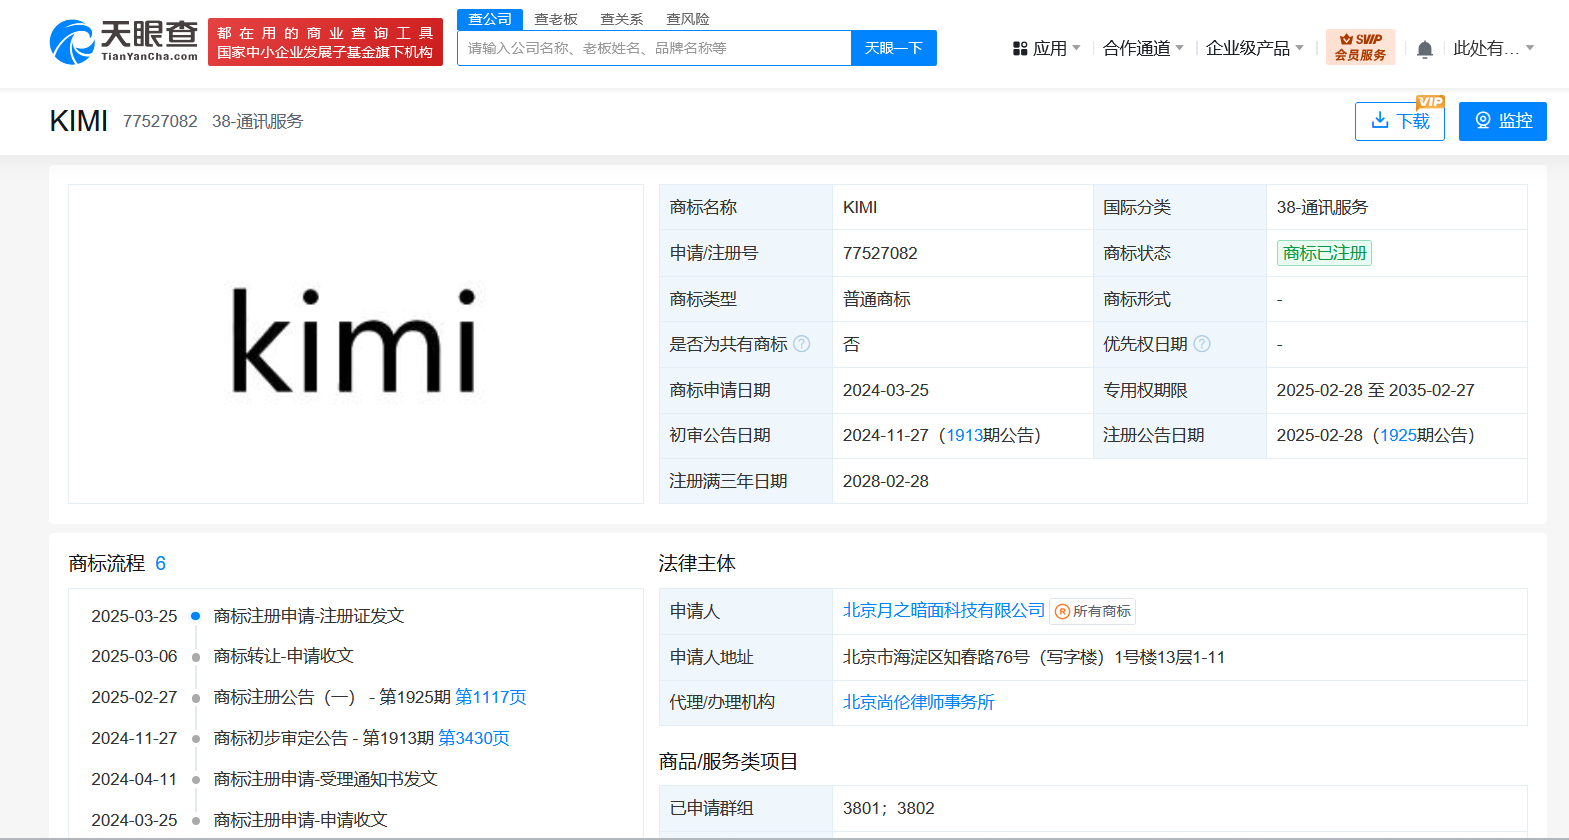Click the 商标流程 section count 6

click(x=160, y=564)
